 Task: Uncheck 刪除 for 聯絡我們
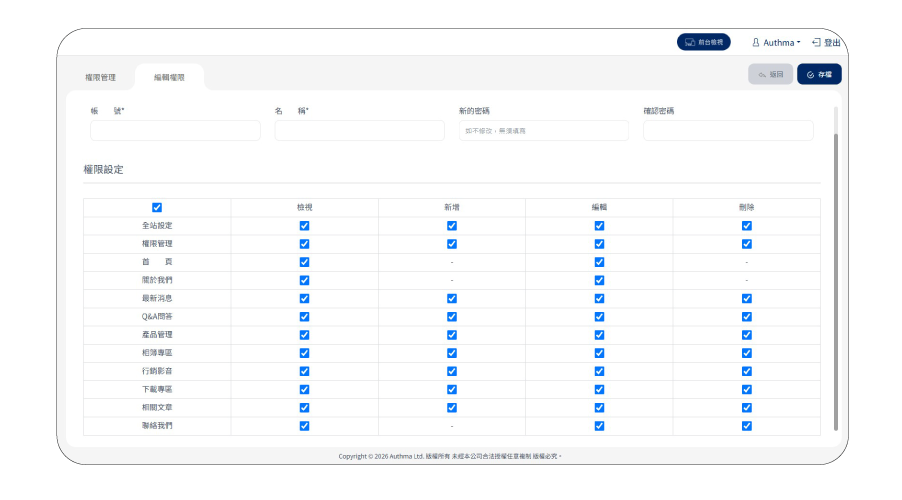coord(747,426)
